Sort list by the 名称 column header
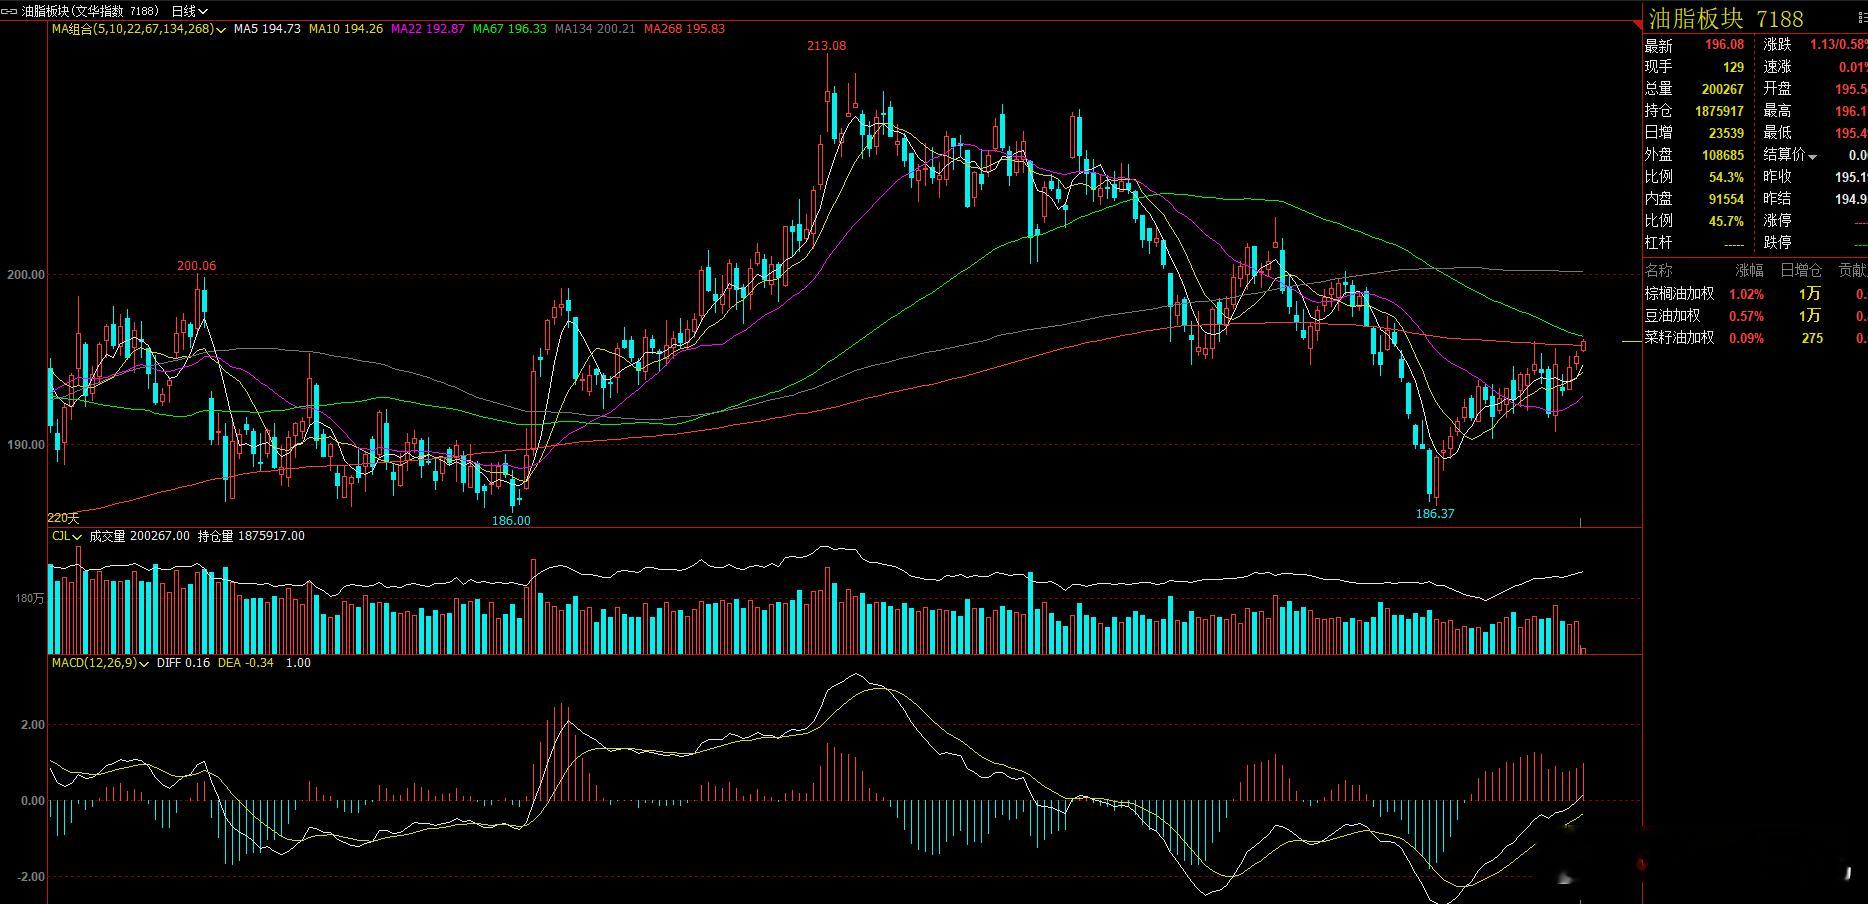 click(x=1658, y=270)
